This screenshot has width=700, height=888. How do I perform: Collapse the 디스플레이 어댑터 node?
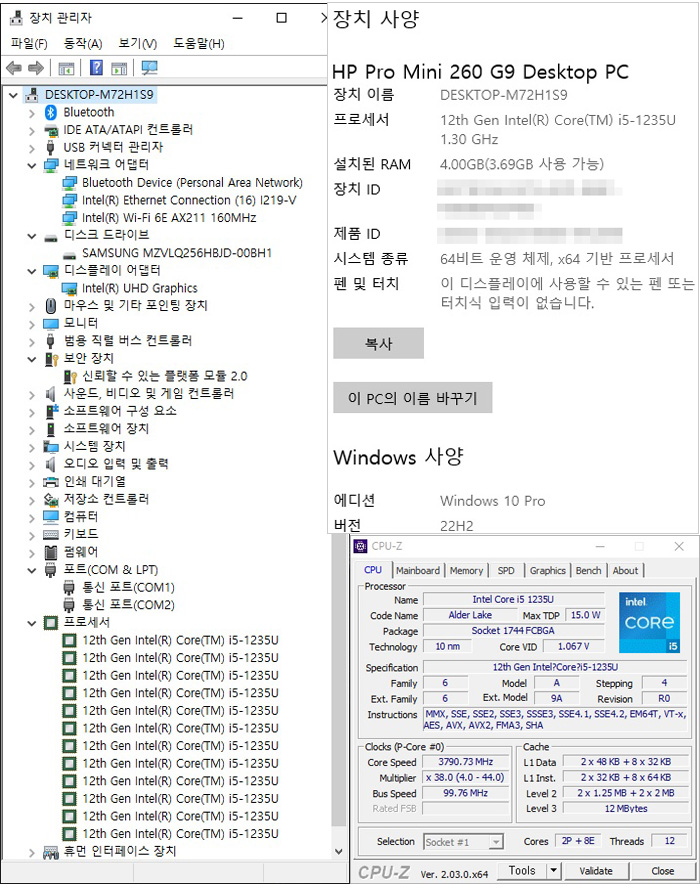32,271
